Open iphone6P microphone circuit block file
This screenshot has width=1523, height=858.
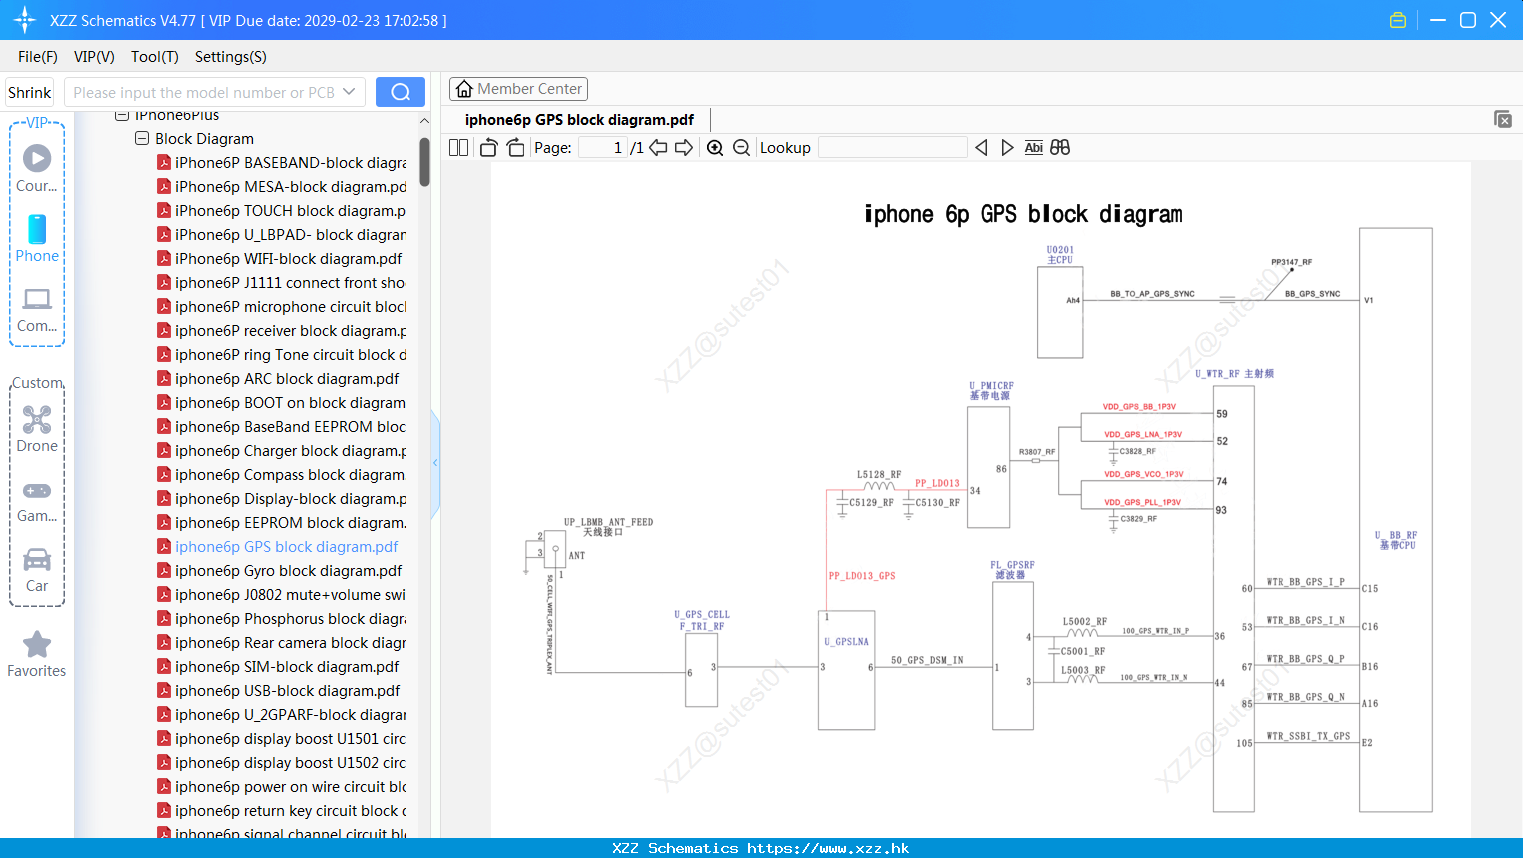point(281,307)
